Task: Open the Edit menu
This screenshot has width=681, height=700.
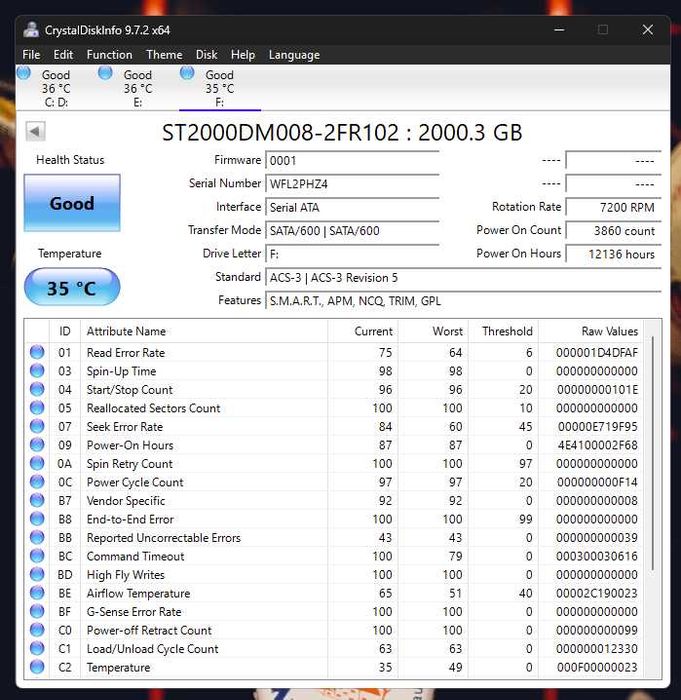Action: click(x=63, y=55)
